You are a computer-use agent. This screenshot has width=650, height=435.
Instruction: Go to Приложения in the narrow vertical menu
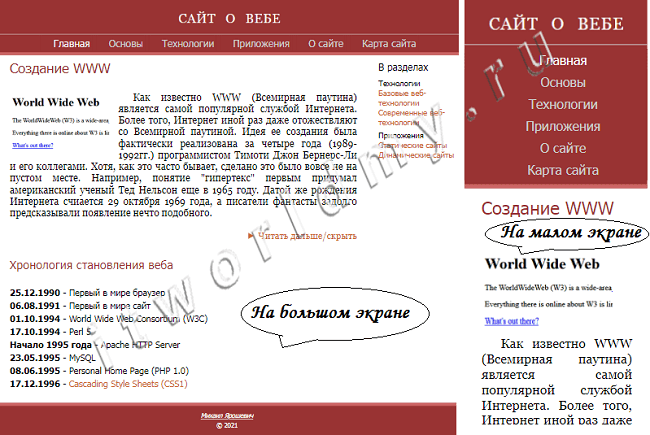point(563,126)
